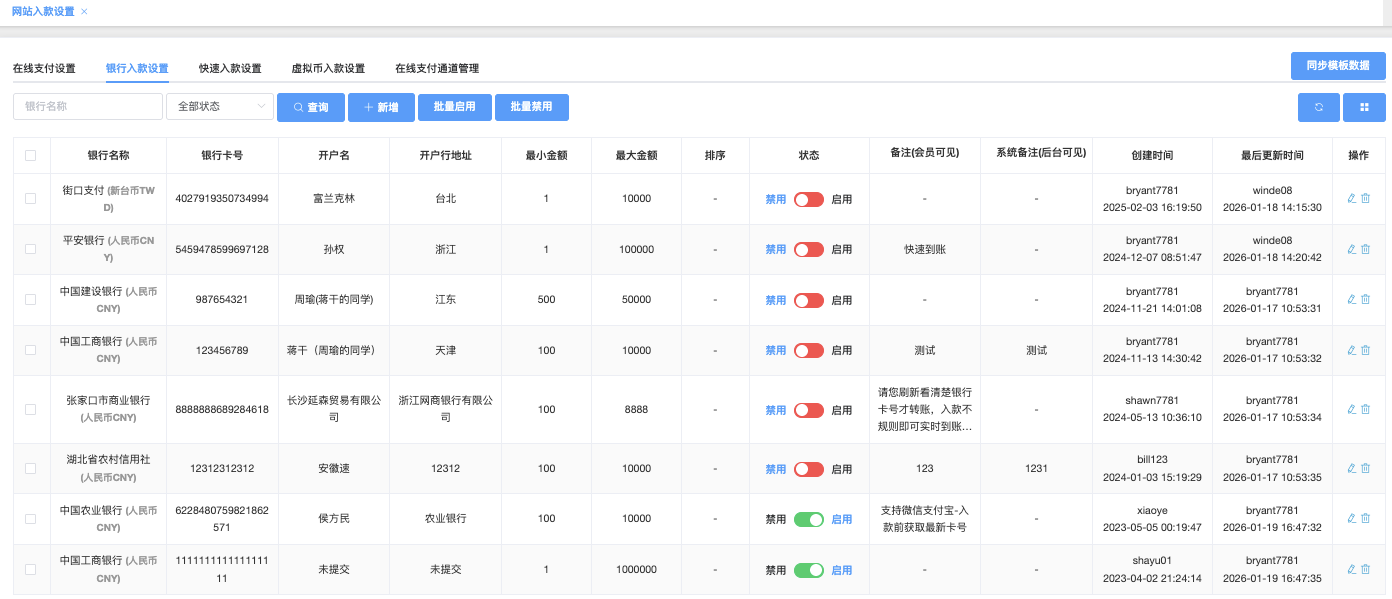
Task: Click edit icon for 中国建设银行 row
Action: click(x=1352, y=299)
